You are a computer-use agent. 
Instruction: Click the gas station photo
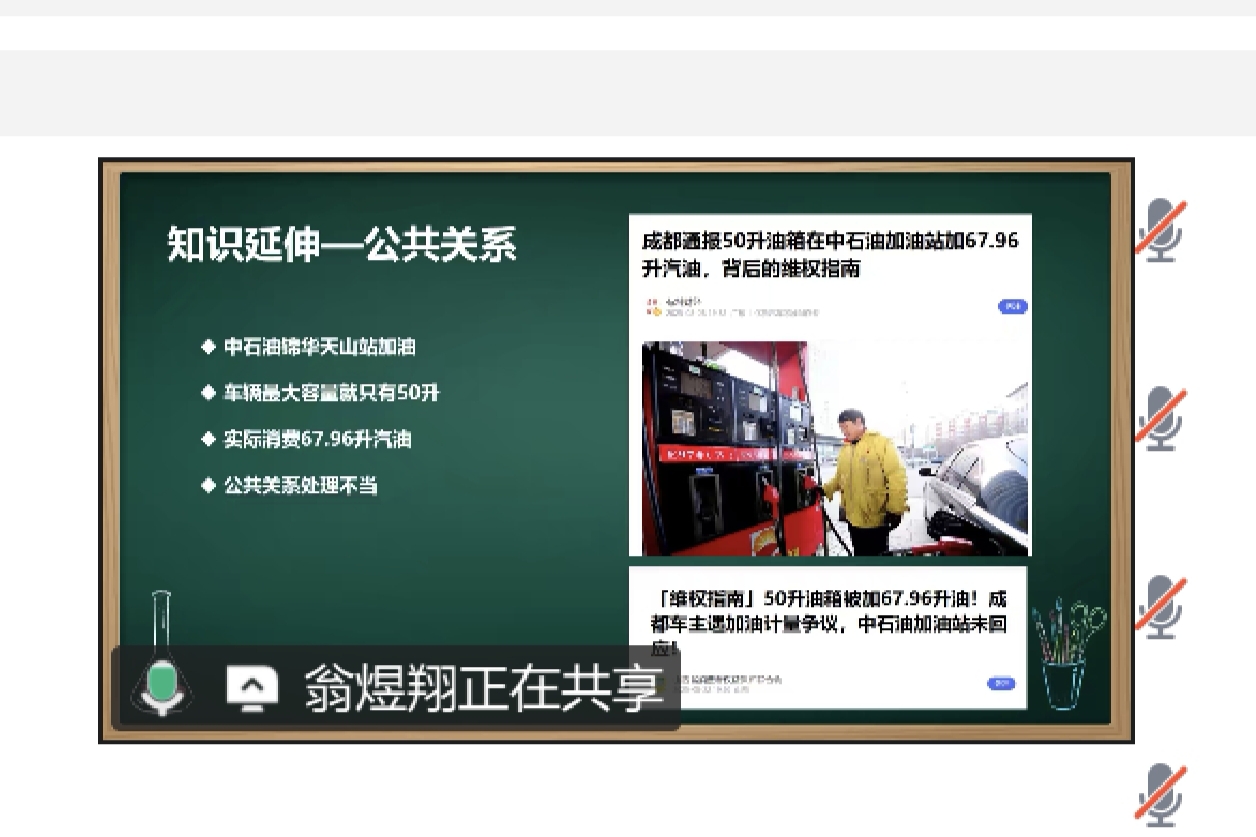coord(829,448)
